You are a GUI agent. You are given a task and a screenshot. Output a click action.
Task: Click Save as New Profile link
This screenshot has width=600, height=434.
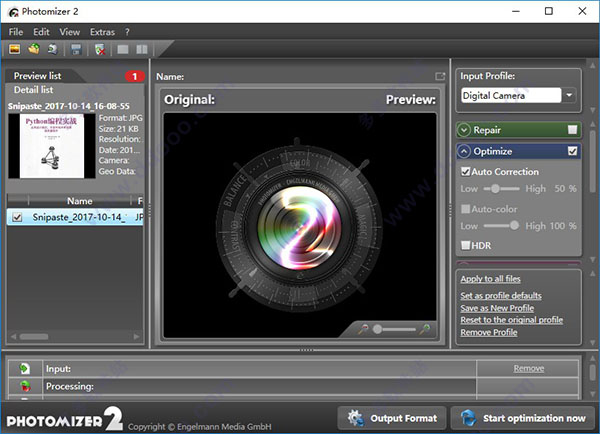point(497,308)
